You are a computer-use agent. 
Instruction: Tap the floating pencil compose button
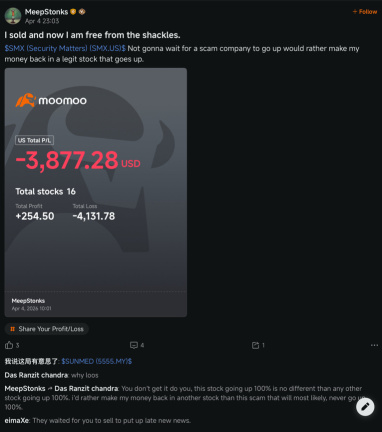point(365,407)
